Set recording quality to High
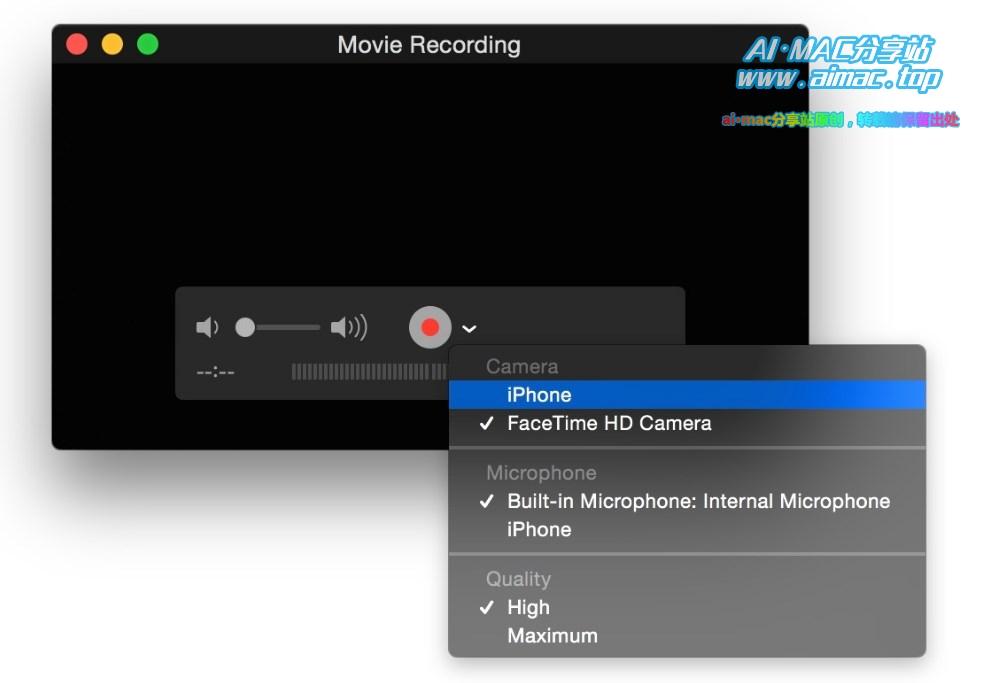The height and width of the screenshot is (683, 995). (687, 607)
